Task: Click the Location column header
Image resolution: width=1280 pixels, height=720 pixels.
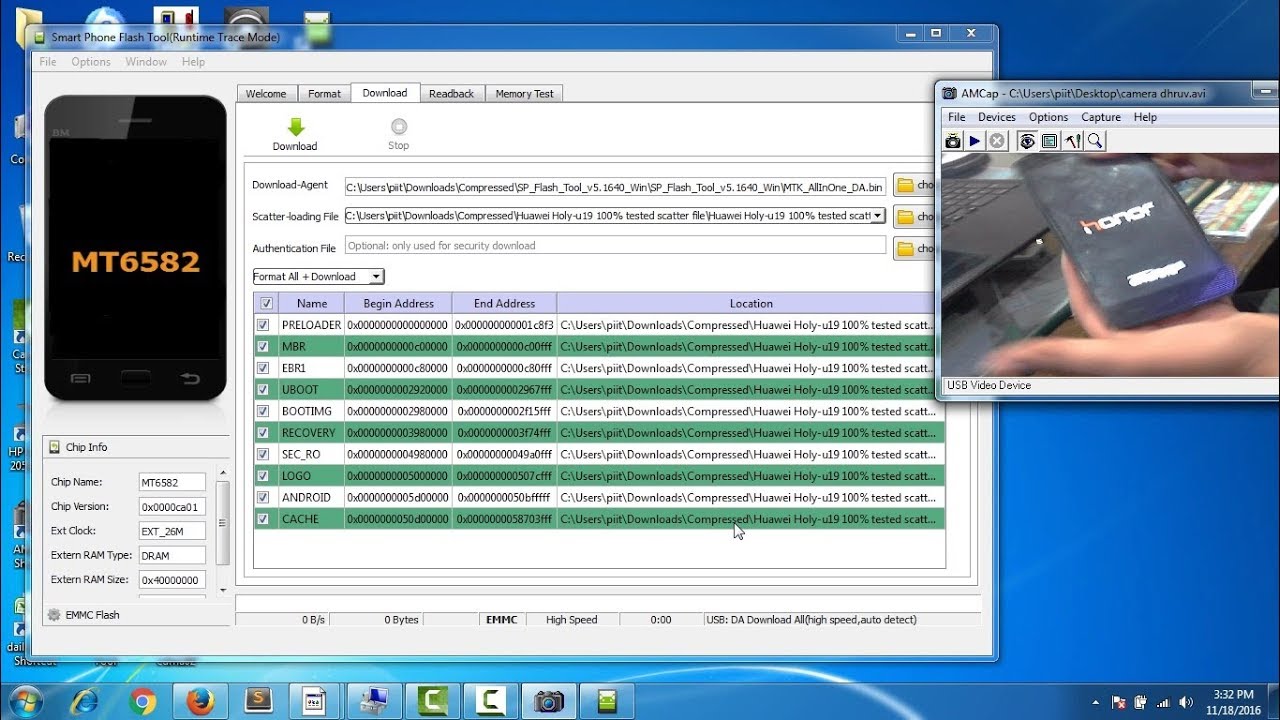Action: coord(751,303)
